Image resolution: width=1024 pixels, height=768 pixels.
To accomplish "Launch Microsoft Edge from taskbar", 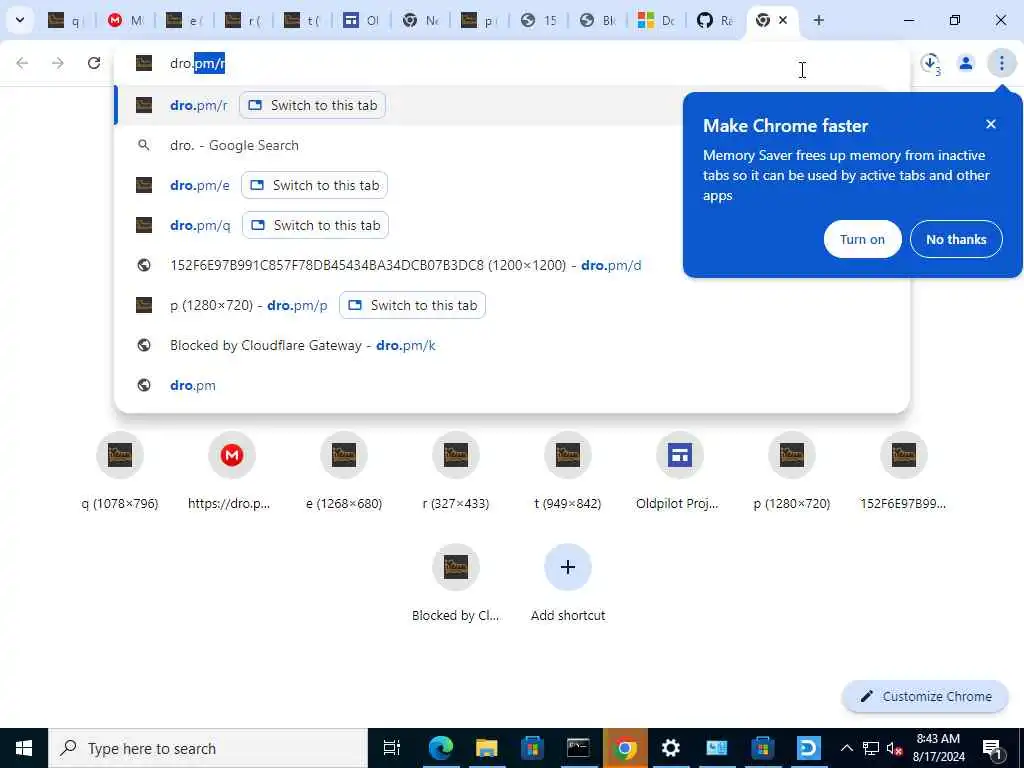I will coord(441,748).
